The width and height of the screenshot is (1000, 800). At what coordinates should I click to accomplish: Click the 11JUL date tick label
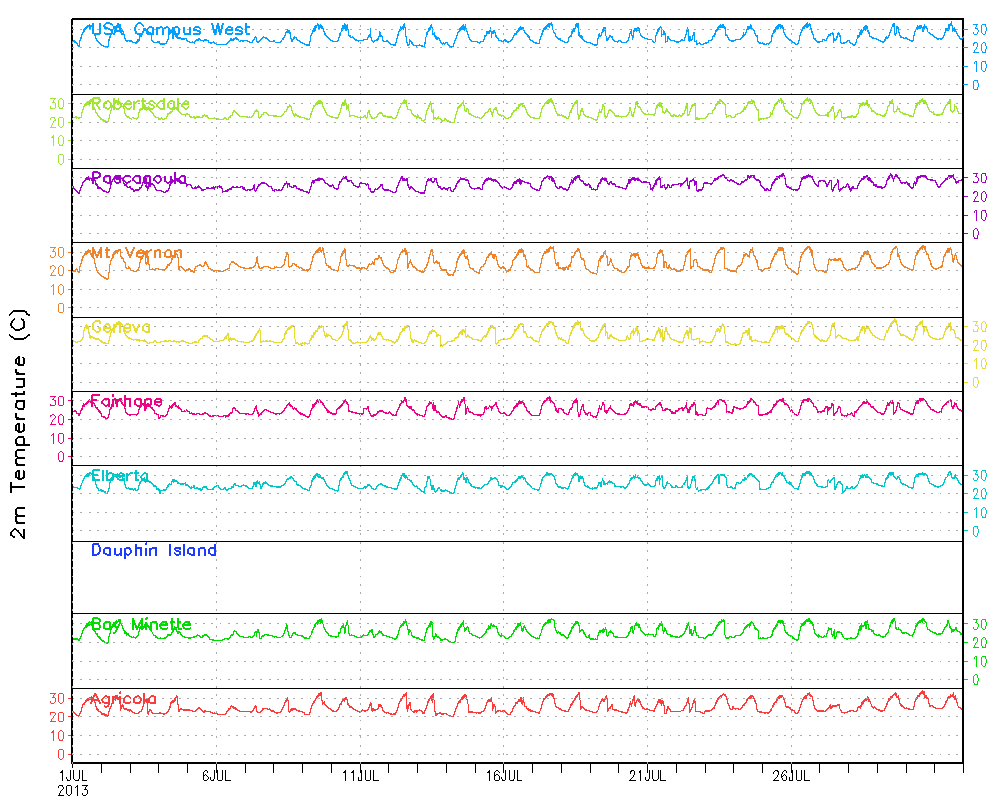pos(360,775)
